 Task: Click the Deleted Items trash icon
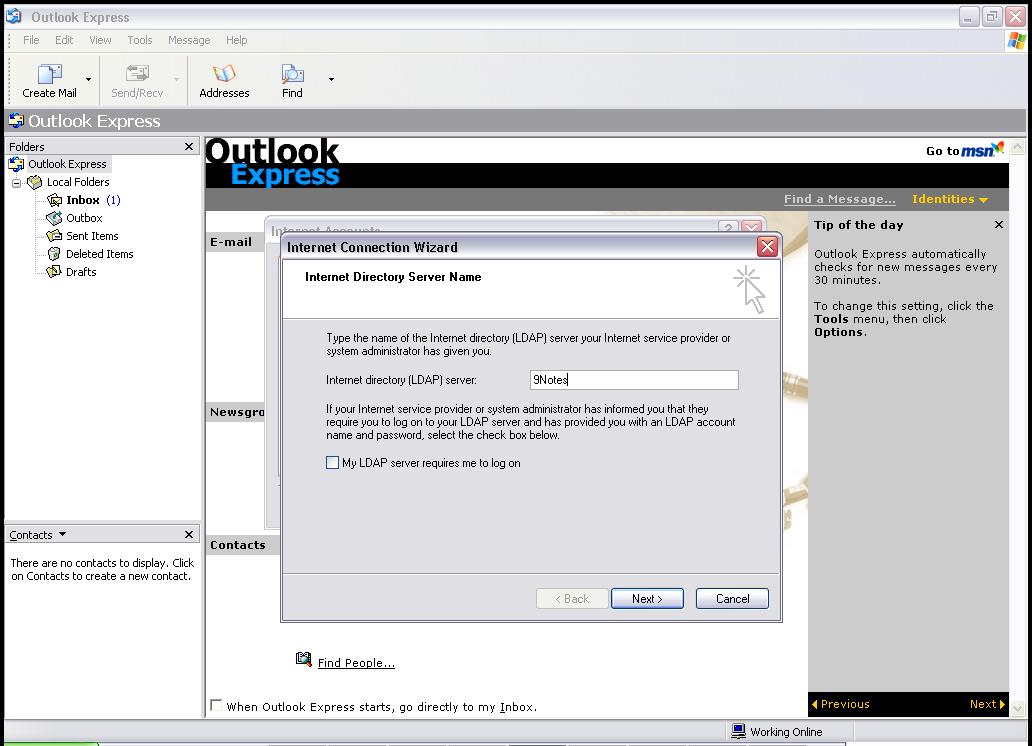click(54, 253)
